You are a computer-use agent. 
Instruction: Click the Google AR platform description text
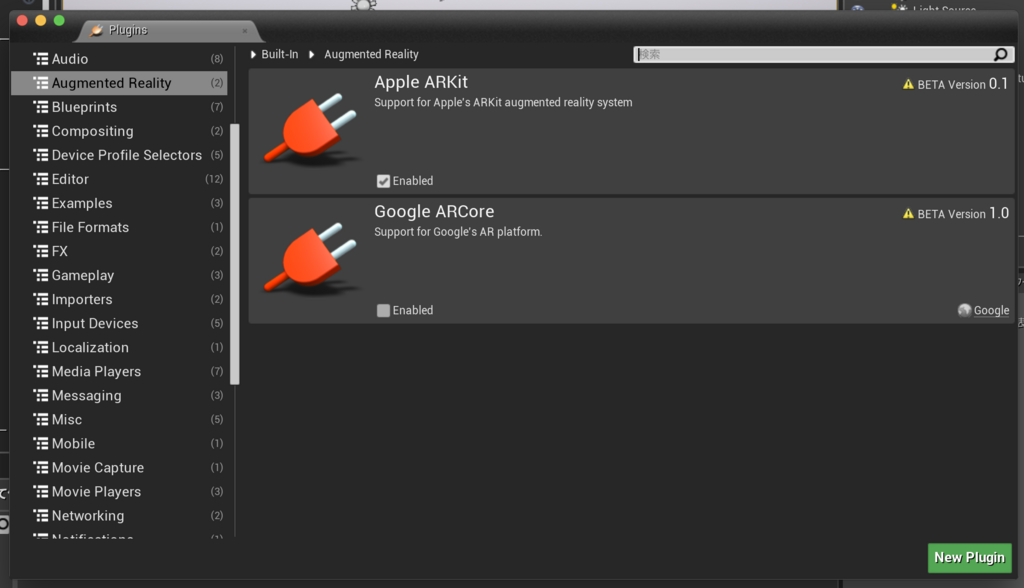click(458, 232)
